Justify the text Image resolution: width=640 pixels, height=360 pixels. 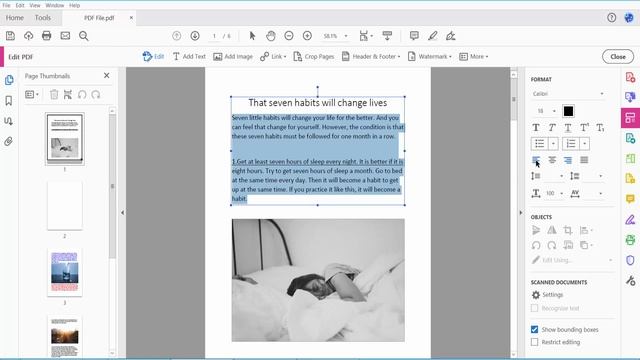[584, 160]
